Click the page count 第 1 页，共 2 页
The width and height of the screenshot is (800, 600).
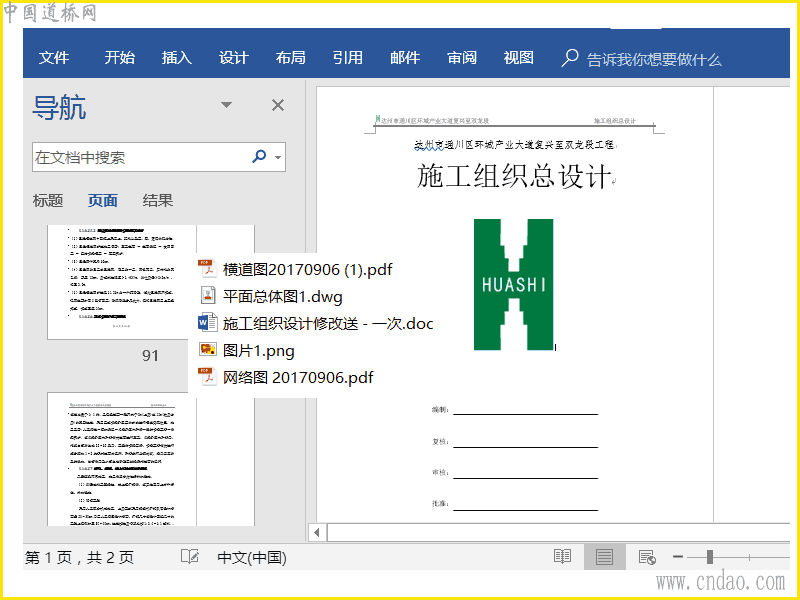tap(79, 557)
